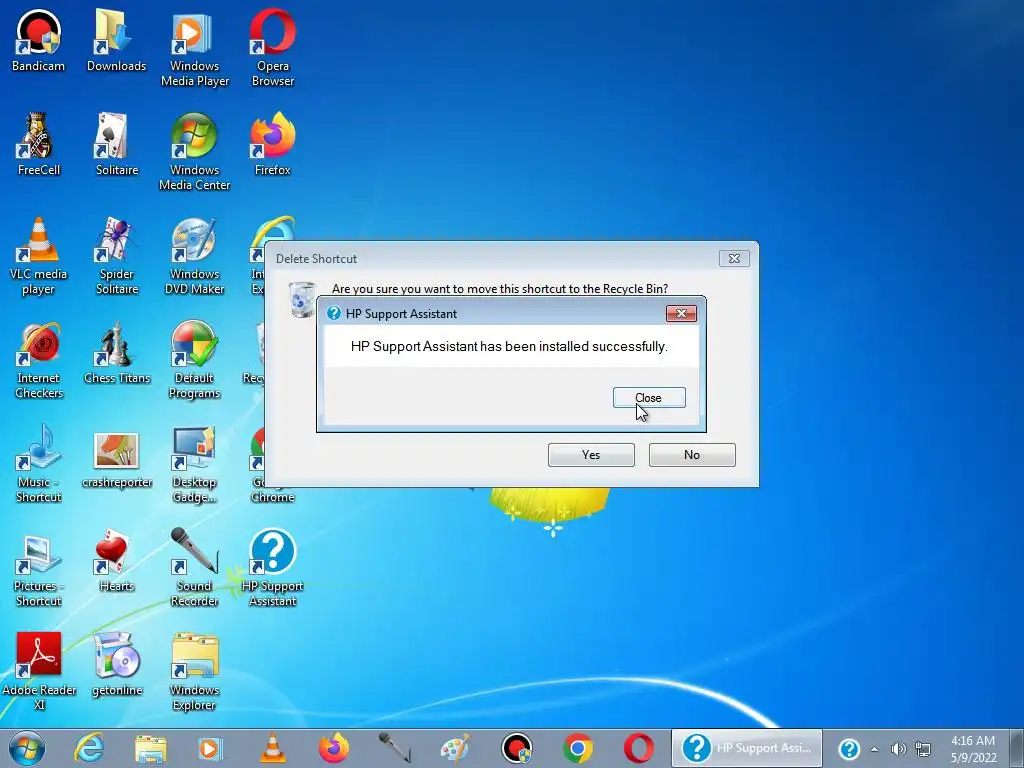Open Bandicam icon on the taskbar
Screen dimensions: 1024x768
click(x=517, y=748)
